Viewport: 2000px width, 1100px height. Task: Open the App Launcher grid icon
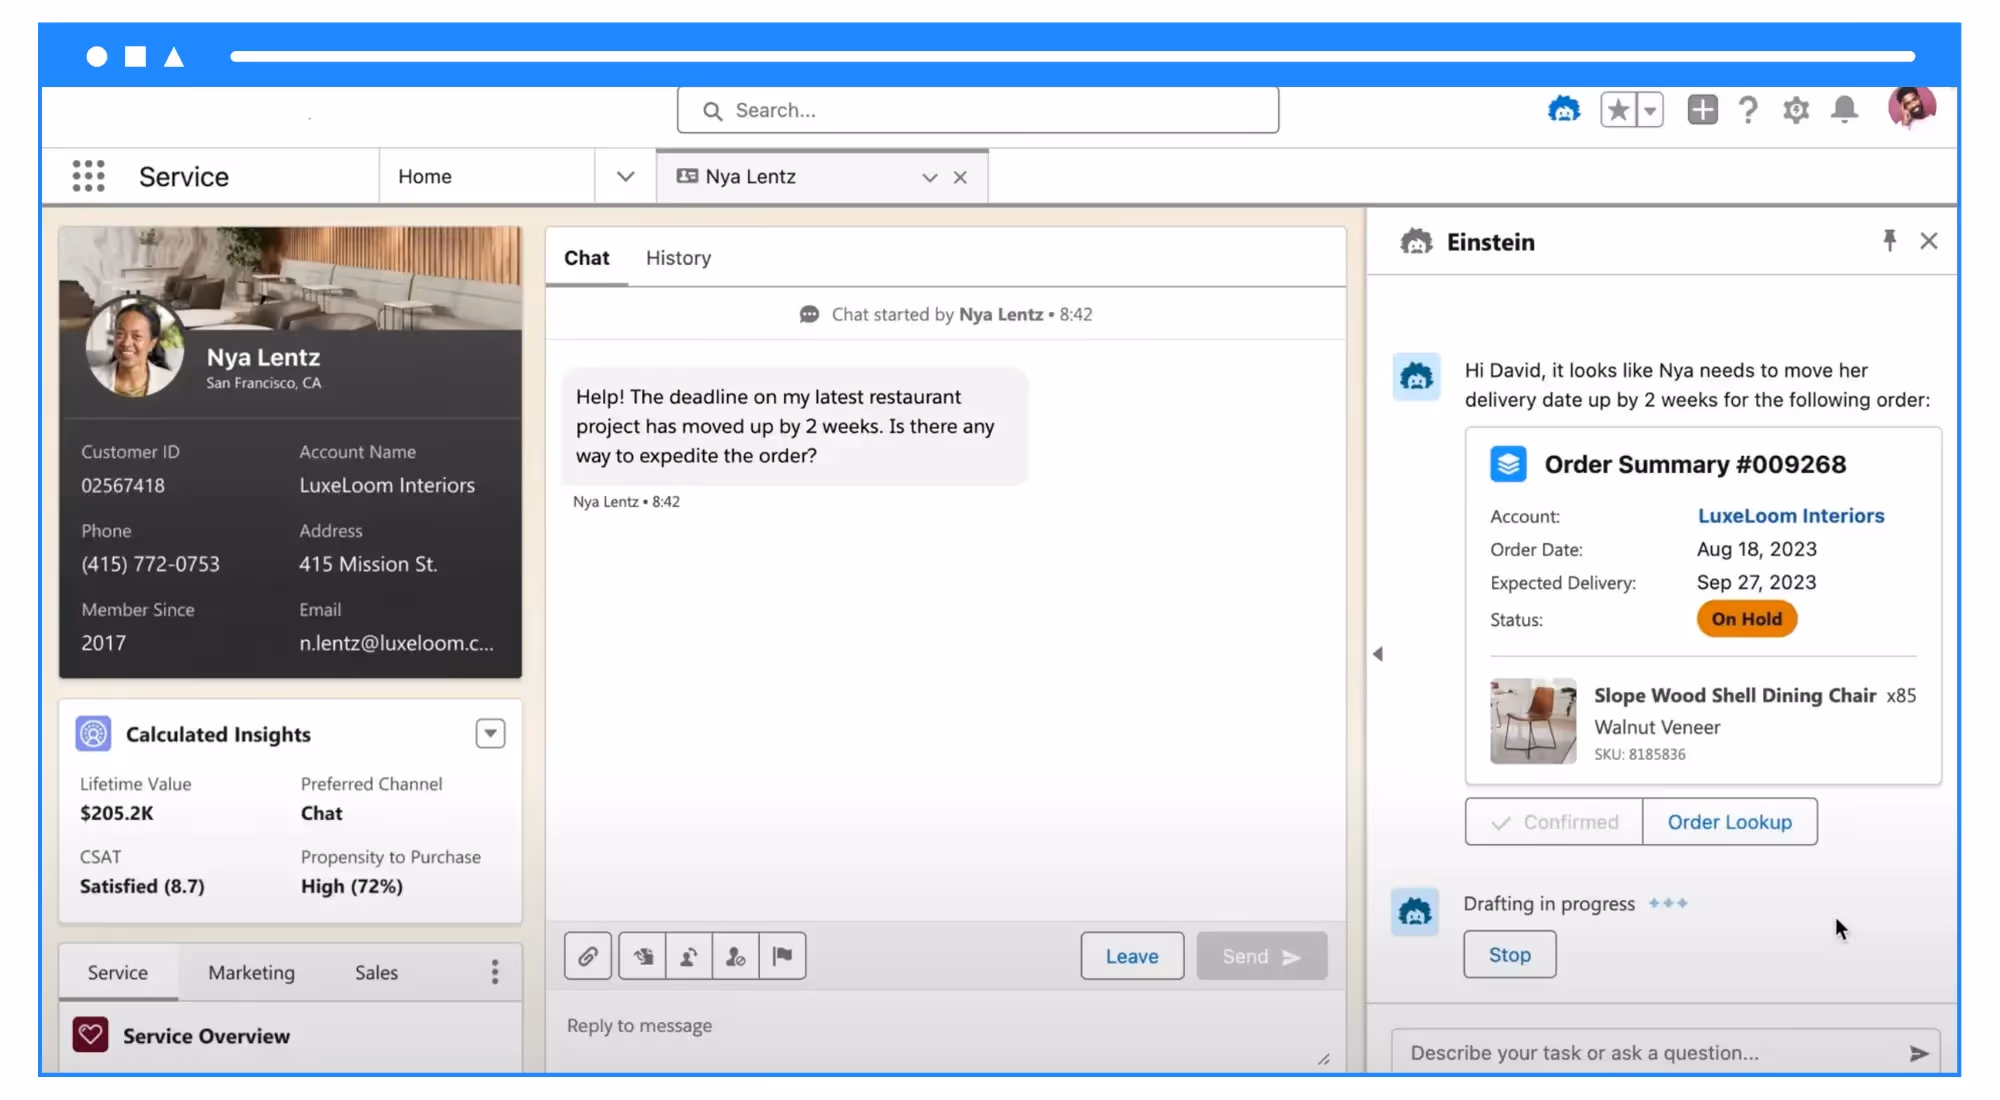tap(88, 176)
